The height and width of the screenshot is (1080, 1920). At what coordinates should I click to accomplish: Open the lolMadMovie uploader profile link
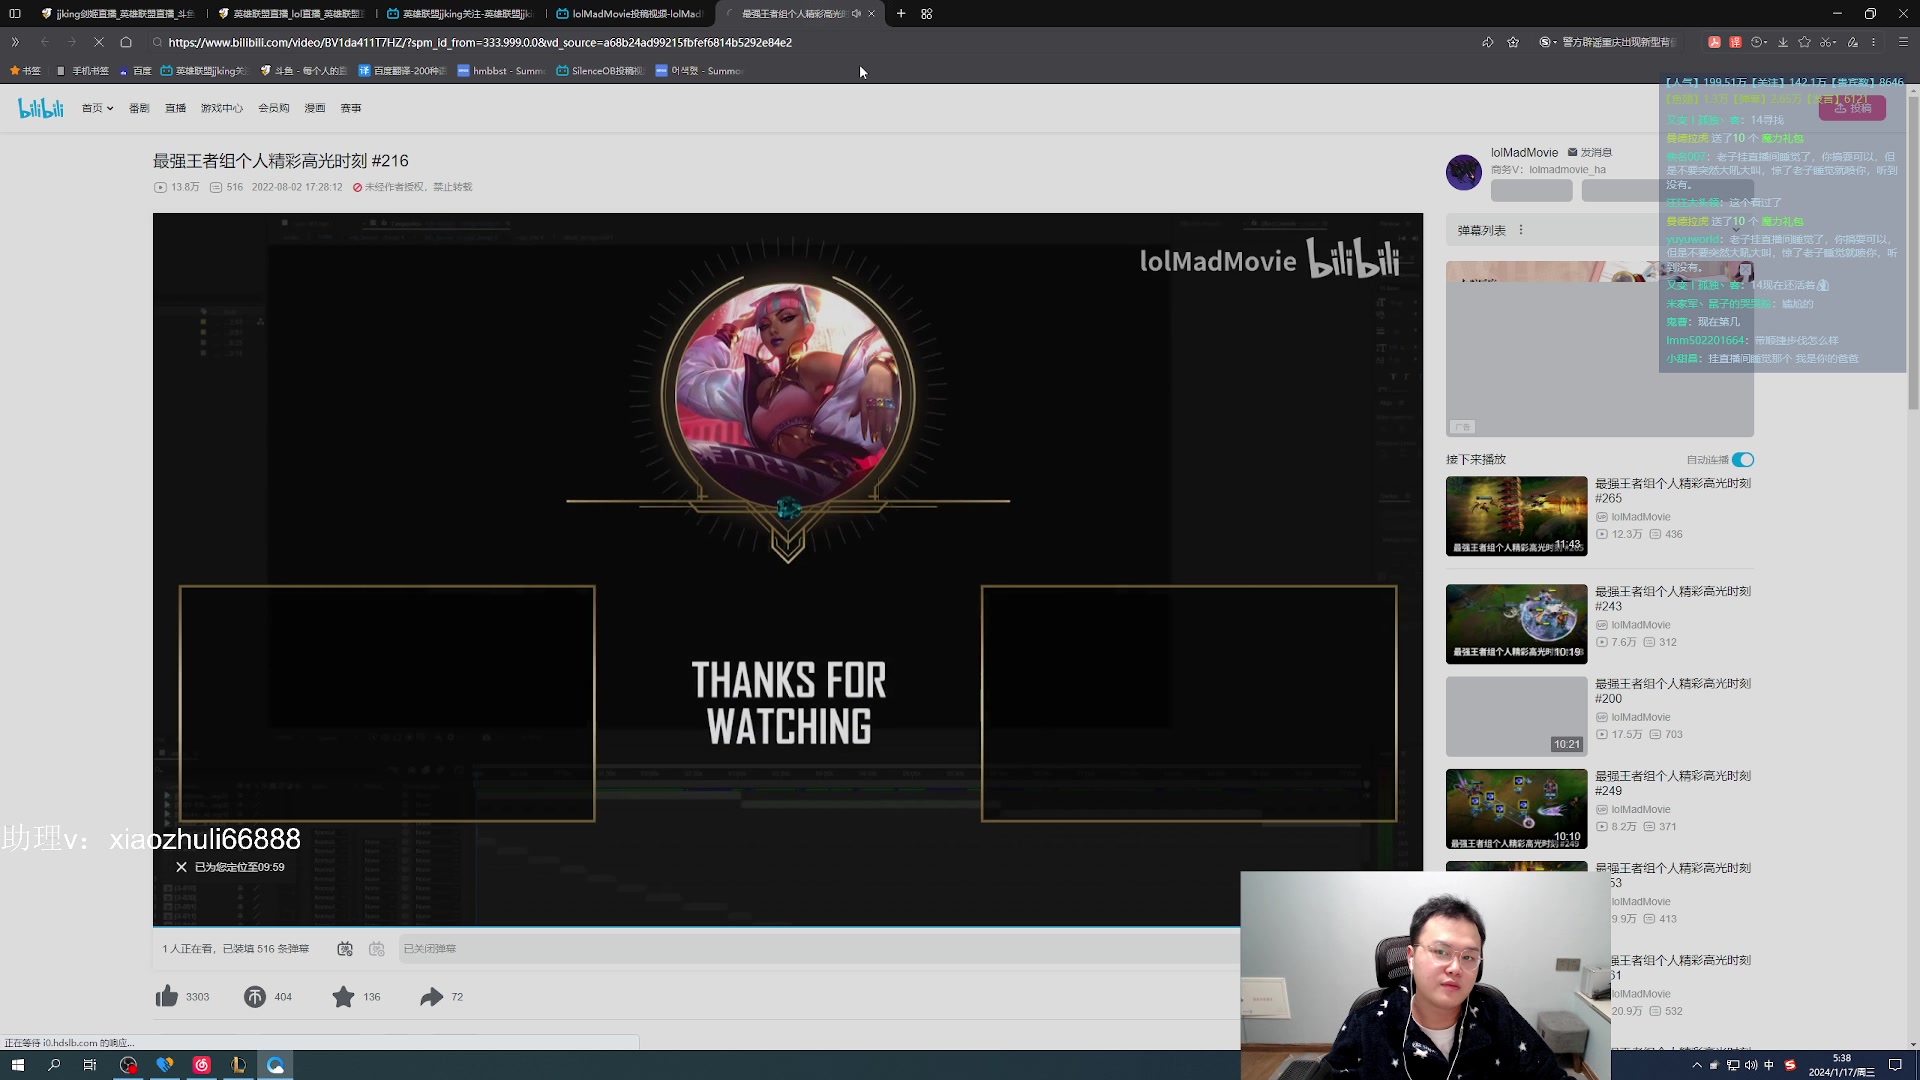point(1524,152)
